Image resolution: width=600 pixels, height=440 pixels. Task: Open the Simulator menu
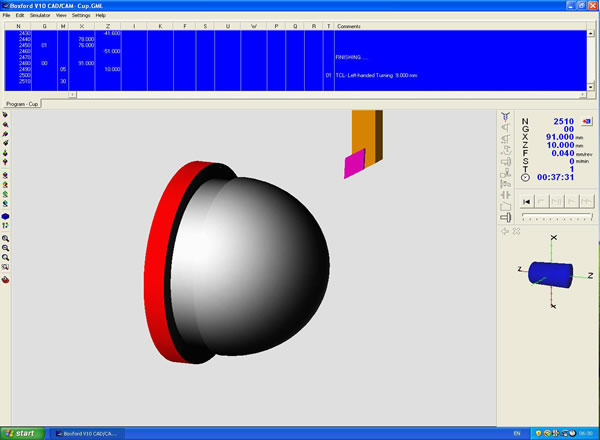[40, 15]
